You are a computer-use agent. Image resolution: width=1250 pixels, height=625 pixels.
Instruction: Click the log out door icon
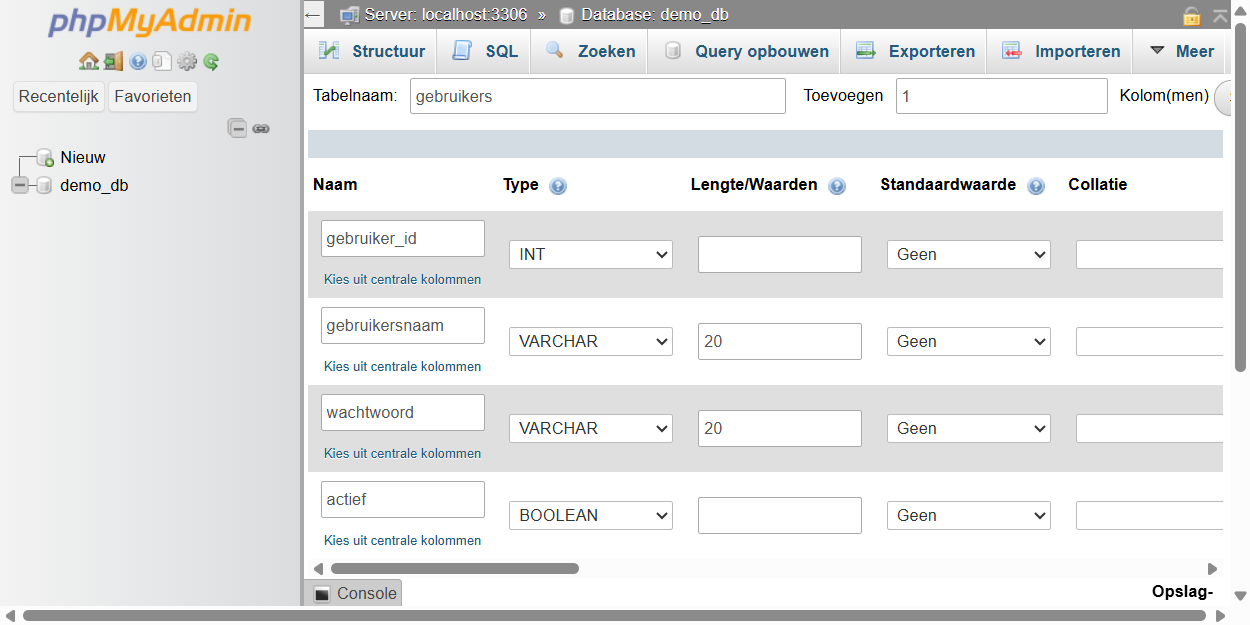tap(113, 62)
